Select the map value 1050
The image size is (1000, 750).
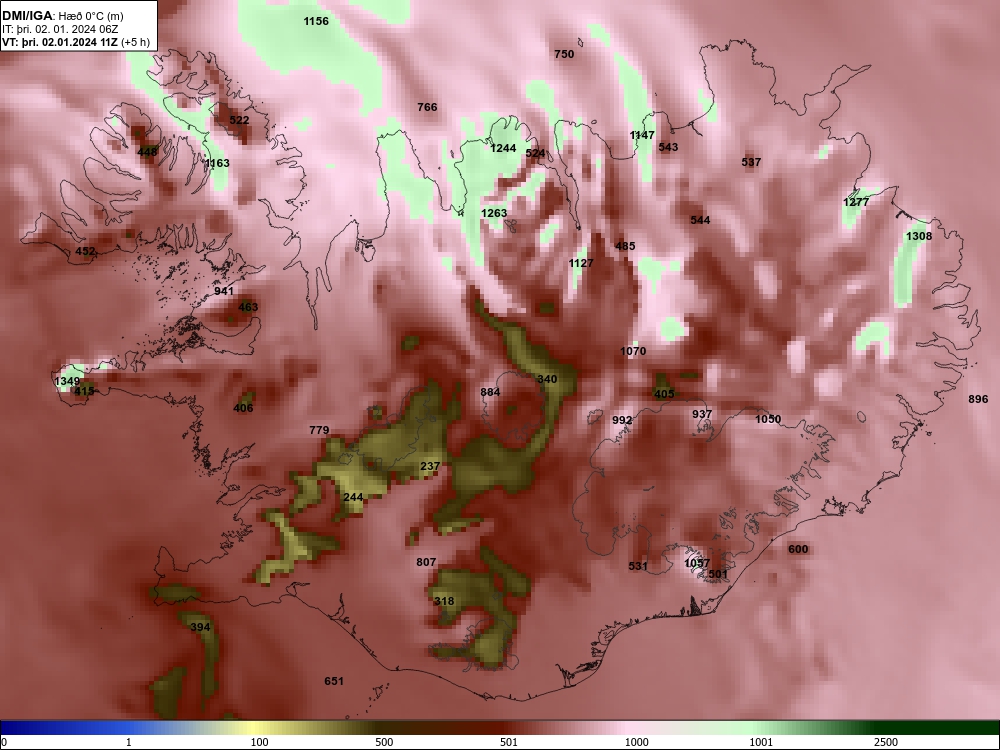coord(768,419)
